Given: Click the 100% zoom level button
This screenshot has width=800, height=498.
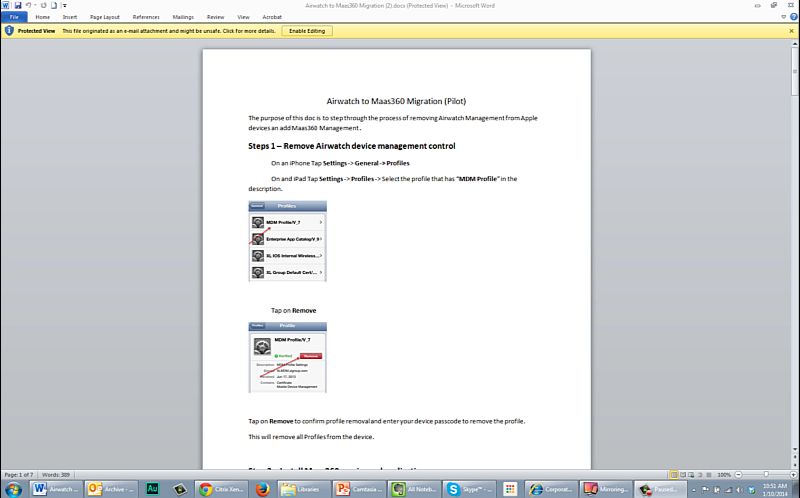Looking at the screenshot, I should pos(724,475).
